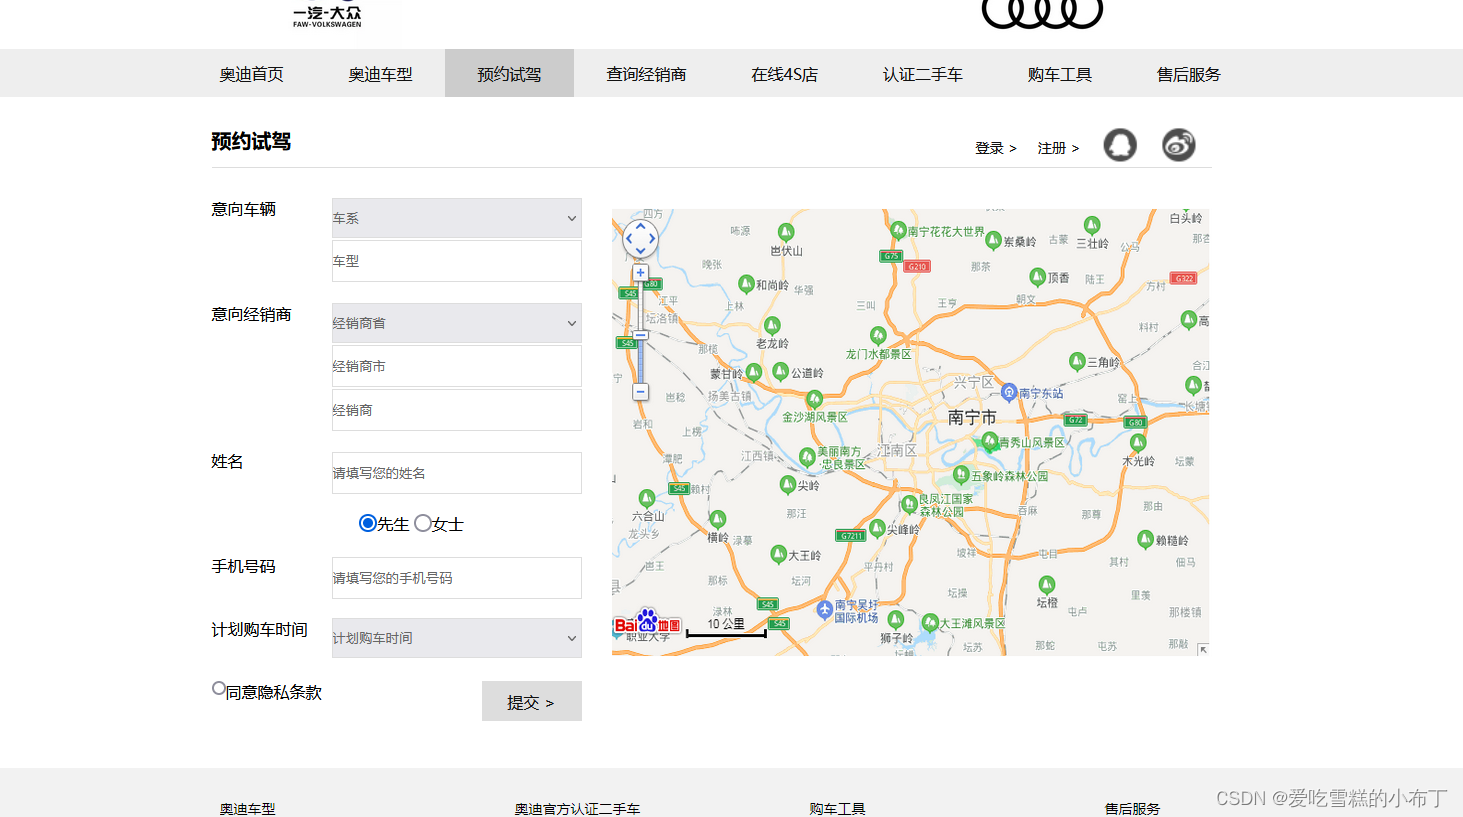
Task: Click the 木光岭 mountain marker
Action: 1138,443
